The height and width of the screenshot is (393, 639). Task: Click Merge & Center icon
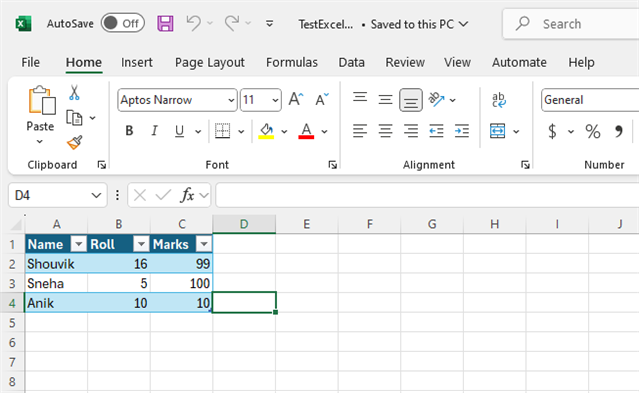[498, 131]
